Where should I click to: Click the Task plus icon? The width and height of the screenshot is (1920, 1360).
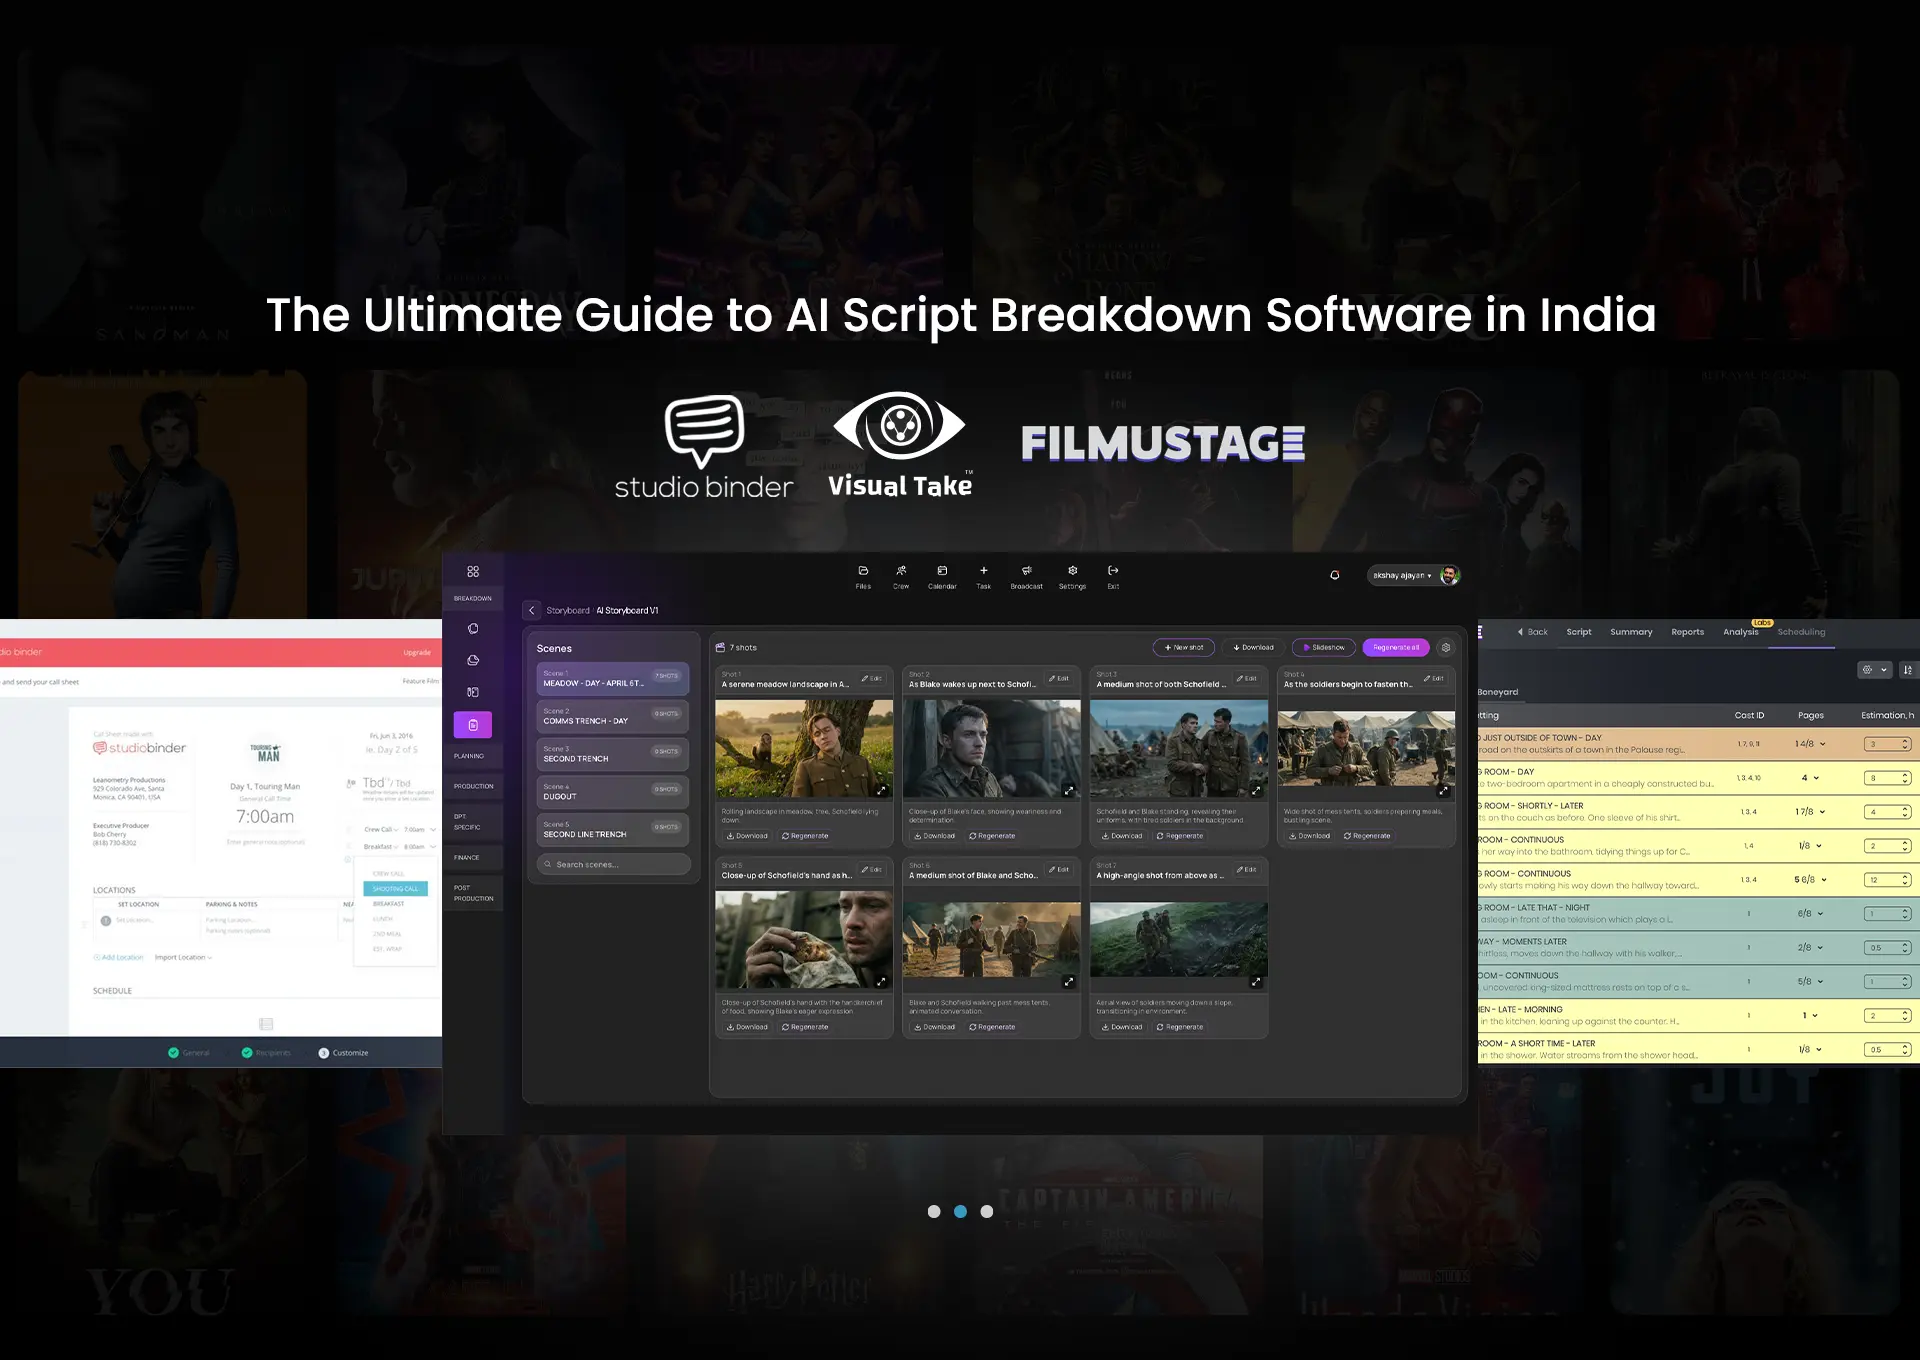tap(984, 571)
